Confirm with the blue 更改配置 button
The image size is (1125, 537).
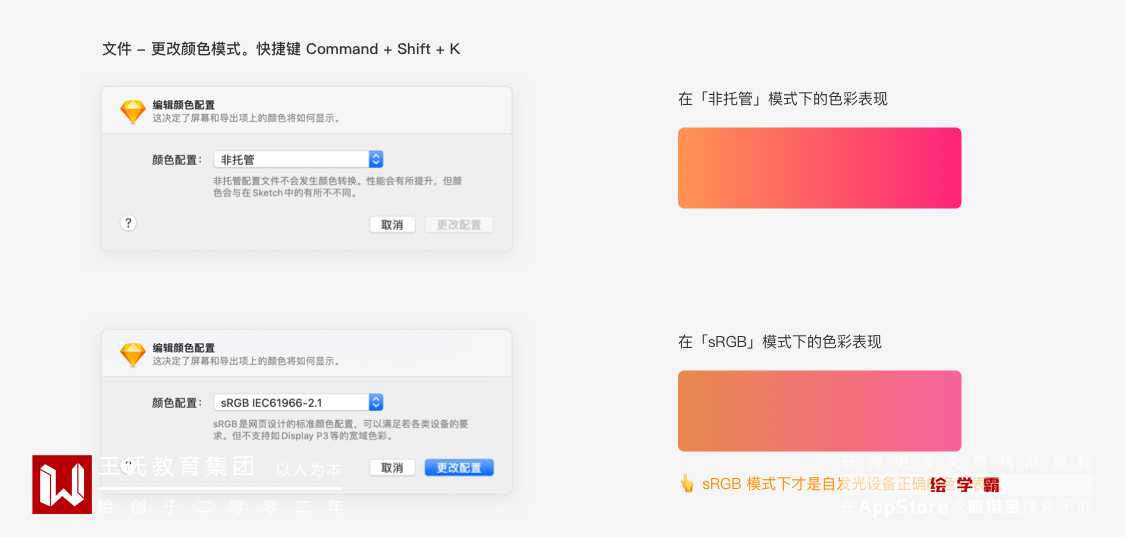(x=459, y=468)
